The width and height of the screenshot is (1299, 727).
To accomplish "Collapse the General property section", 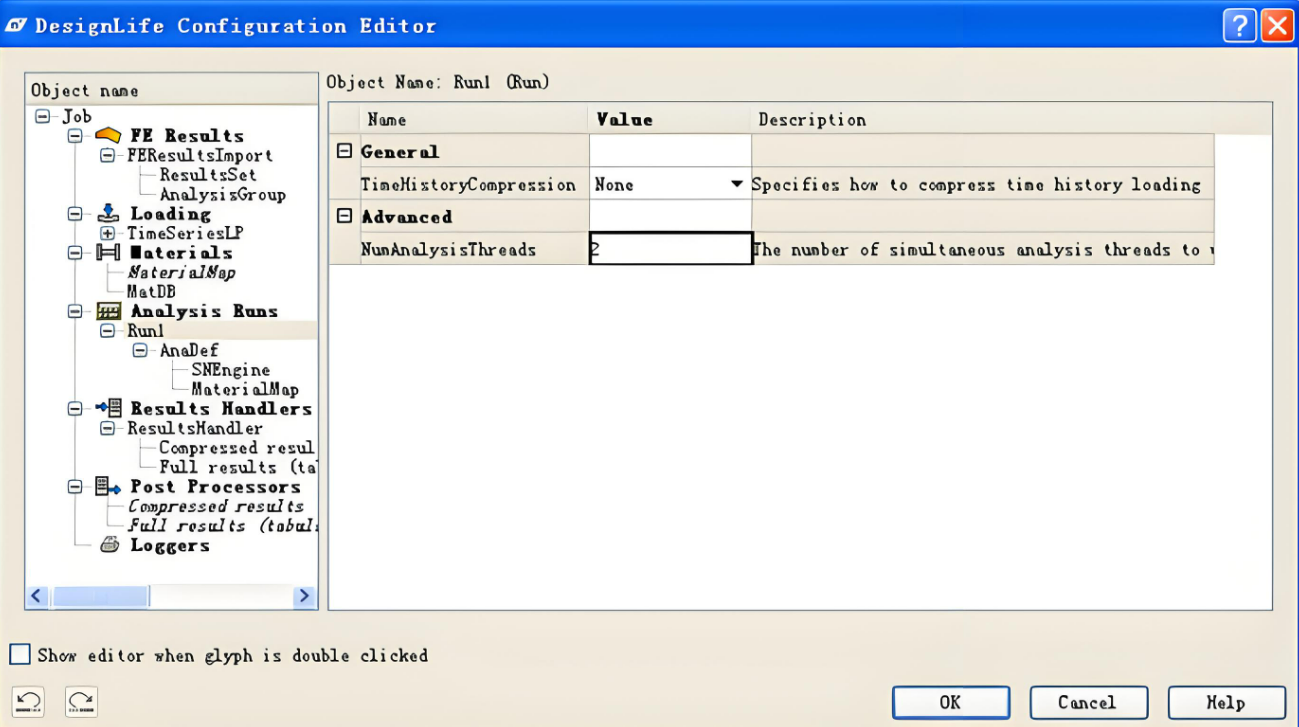I will [x=344, y=152].
